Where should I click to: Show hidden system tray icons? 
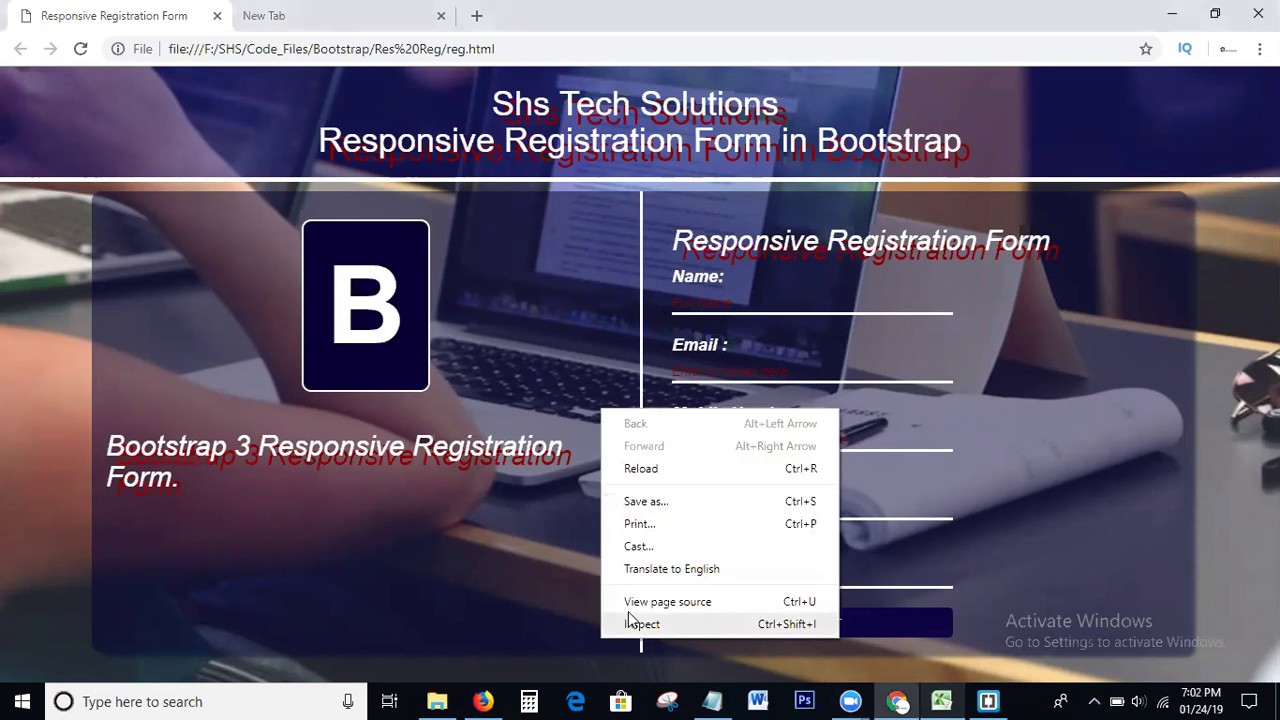1094,701
